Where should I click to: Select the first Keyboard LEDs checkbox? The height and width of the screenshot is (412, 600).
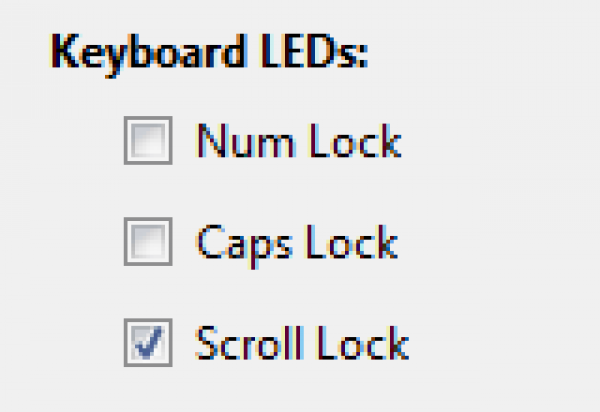pos(148,140)
